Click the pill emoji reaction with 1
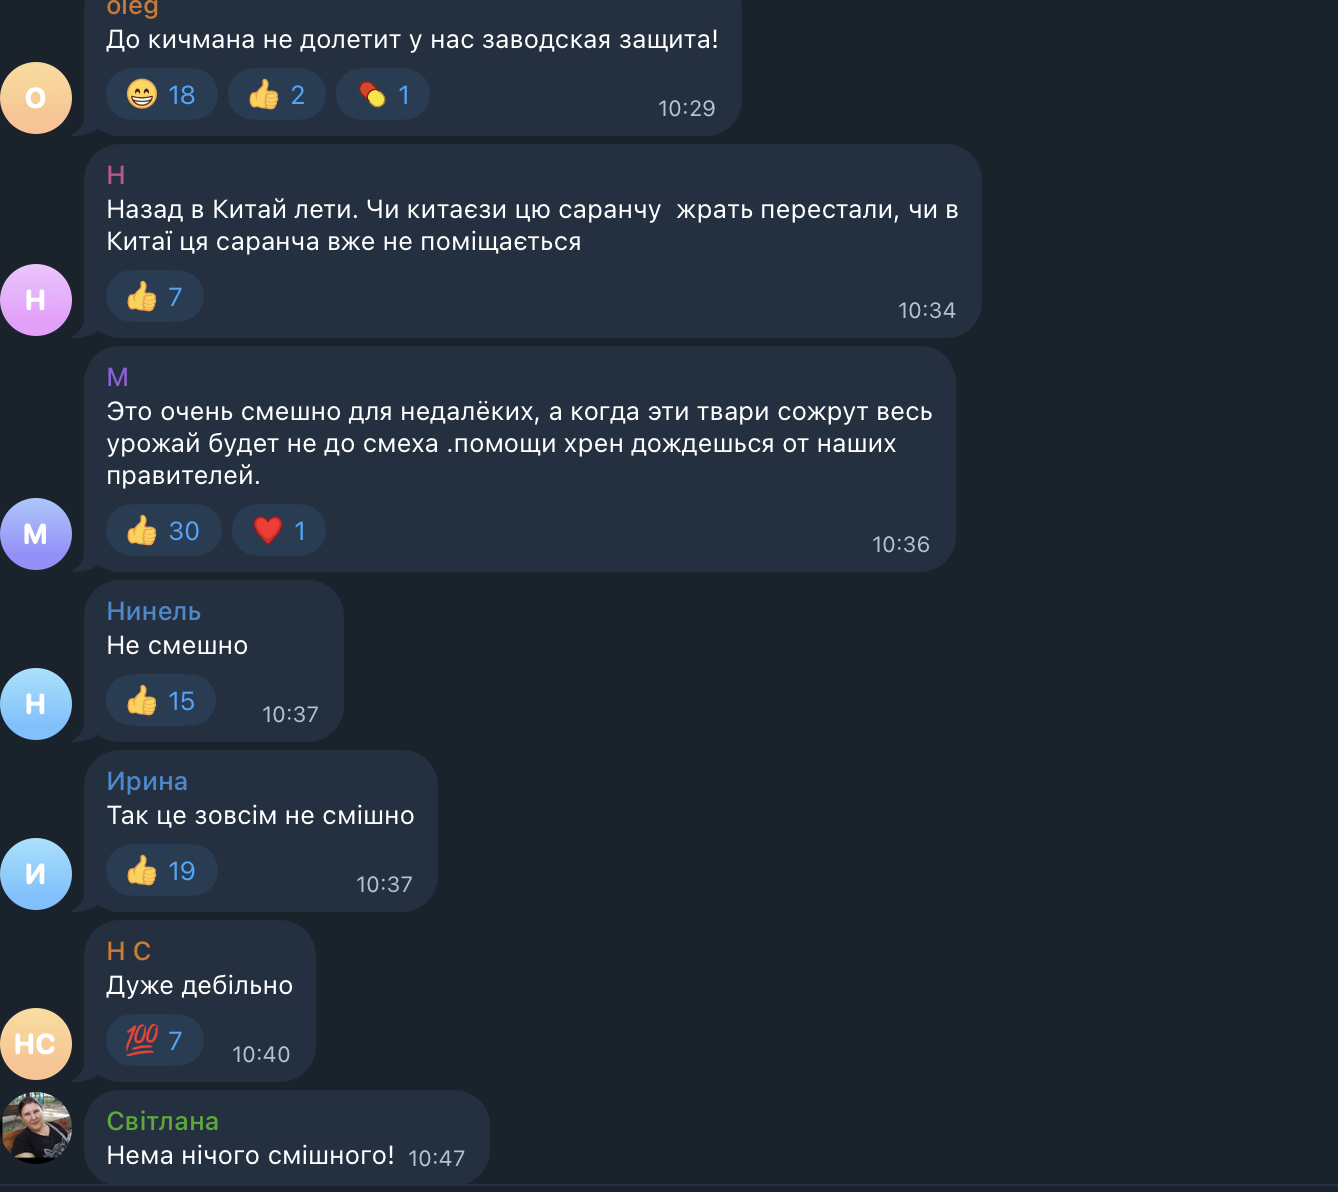 click(383, 95)
